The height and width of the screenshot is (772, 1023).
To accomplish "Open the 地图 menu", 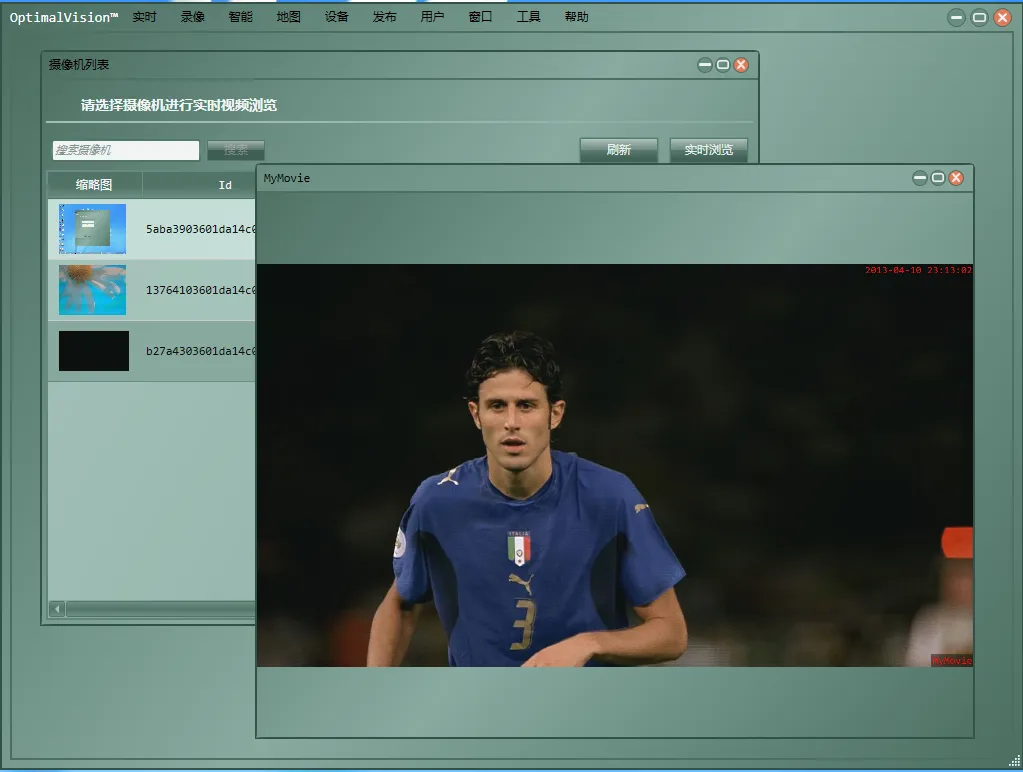I will click(288, 17).
